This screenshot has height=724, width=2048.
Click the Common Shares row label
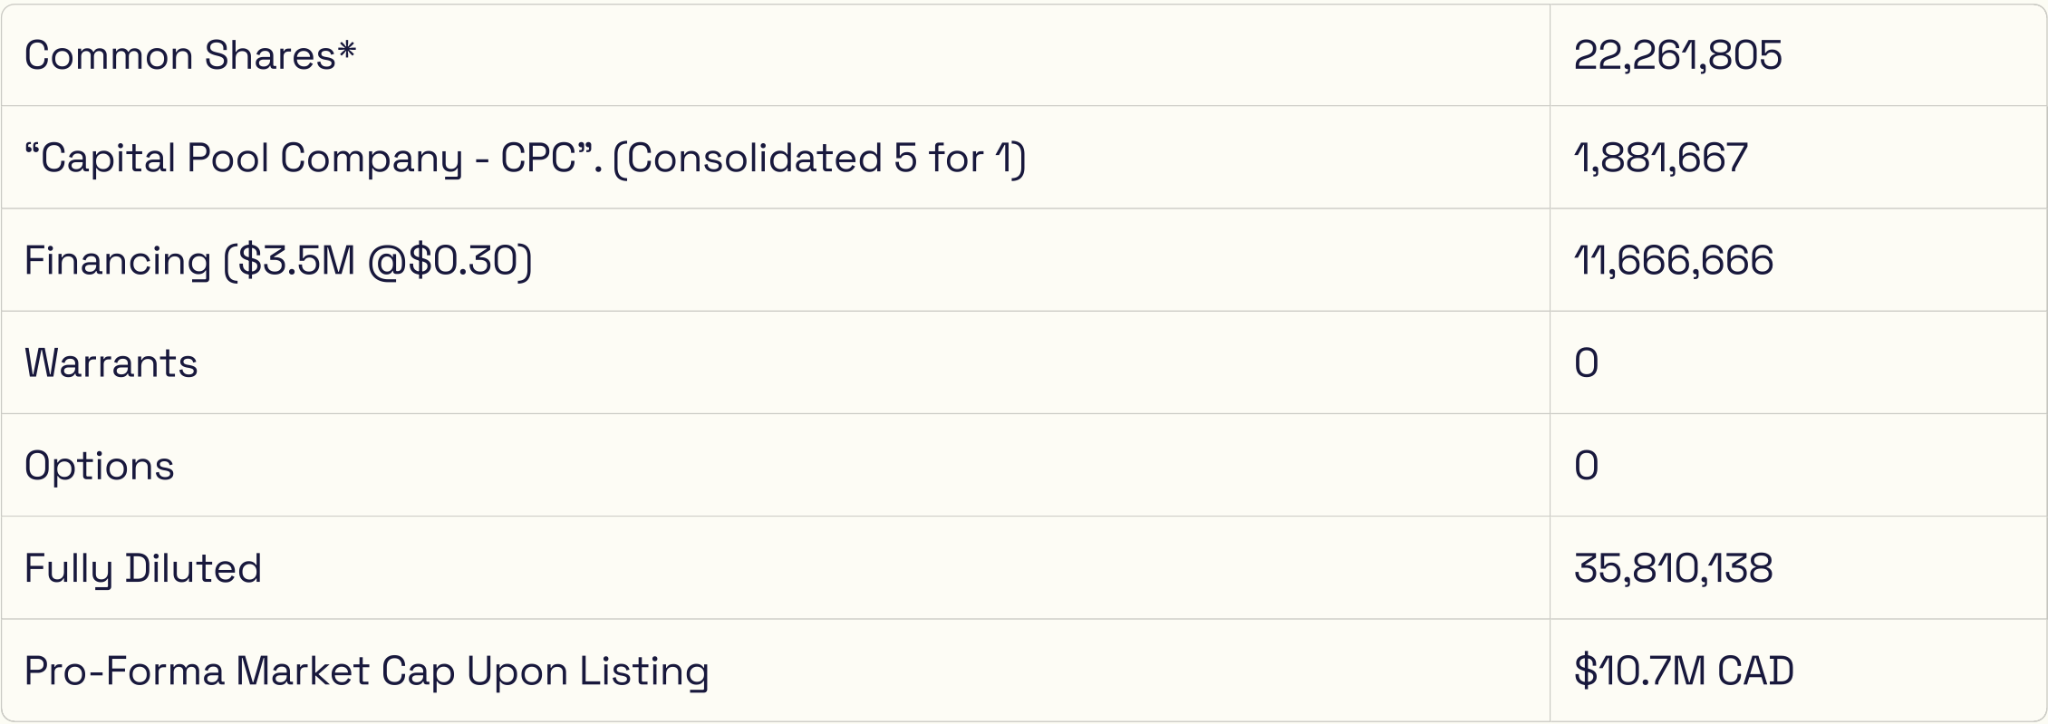click(180, 56)
